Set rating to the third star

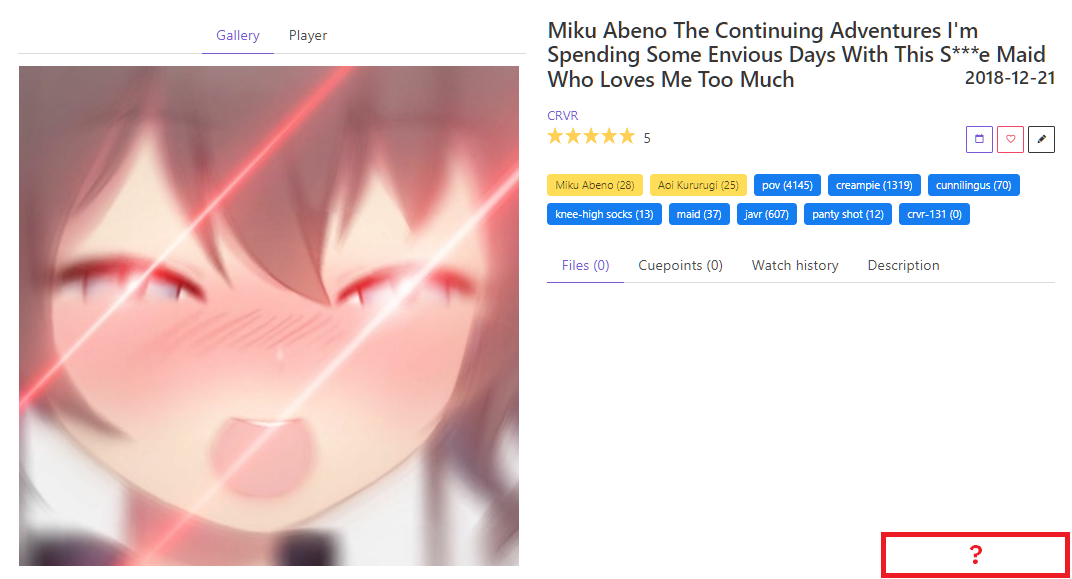coord(591,137)
